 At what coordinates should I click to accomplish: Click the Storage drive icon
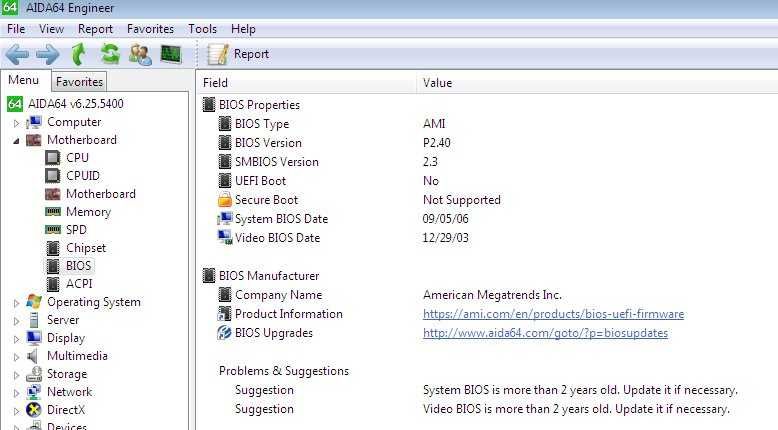pos(34,374)
